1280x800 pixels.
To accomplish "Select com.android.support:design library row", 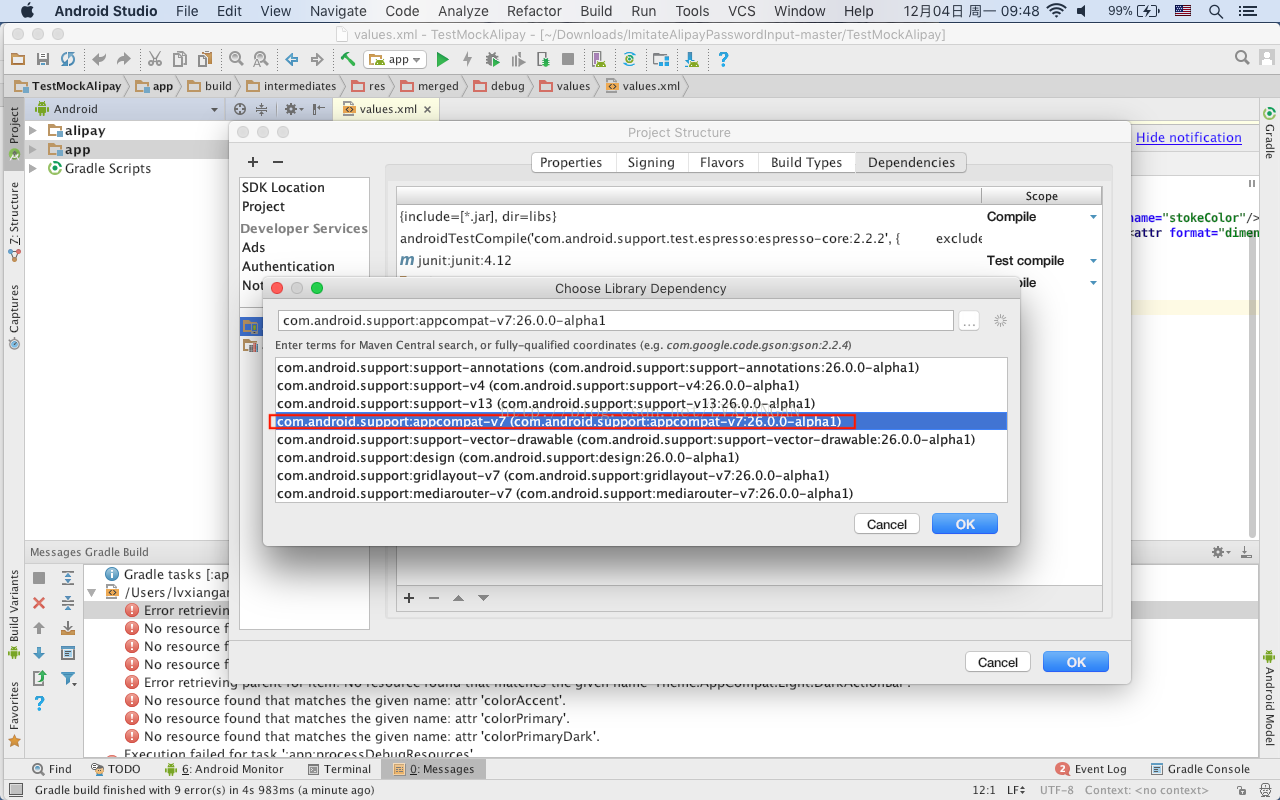I will (641, 457).
